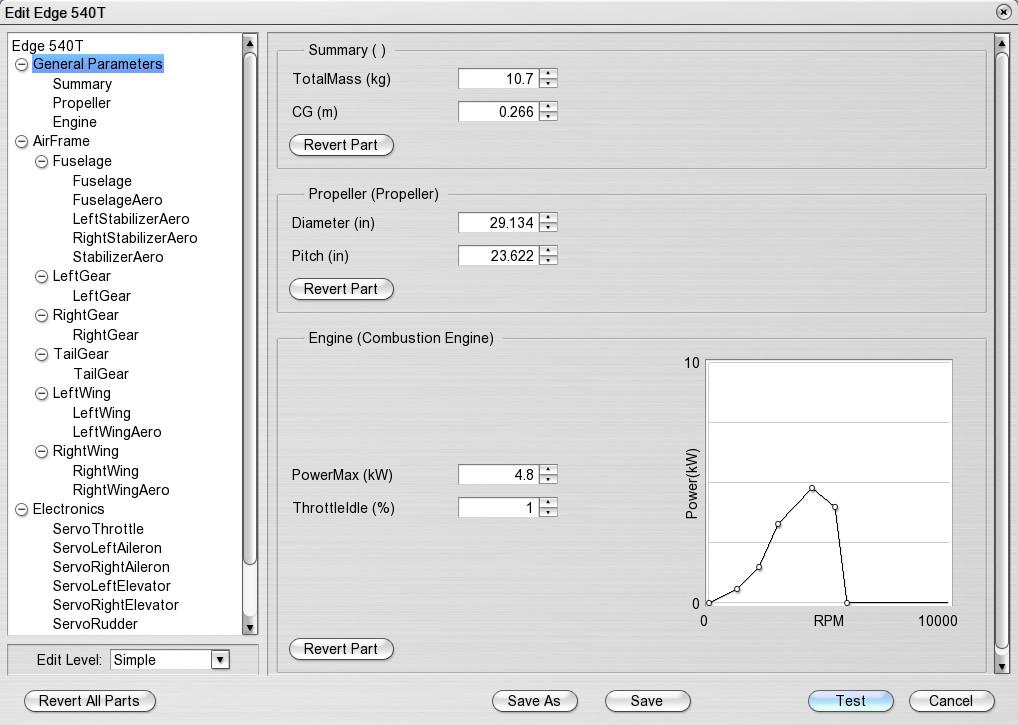The height and width of the screenshot is (725, 1018).
Task: Increase PowerMax with the up arrow
Action: click(548, 470)
